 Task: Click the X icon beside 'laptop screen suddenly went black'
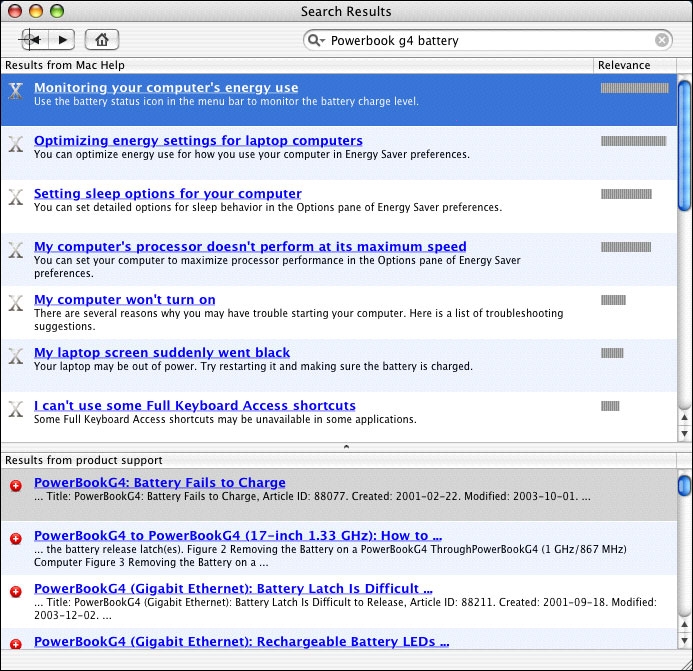click(16, 356)
